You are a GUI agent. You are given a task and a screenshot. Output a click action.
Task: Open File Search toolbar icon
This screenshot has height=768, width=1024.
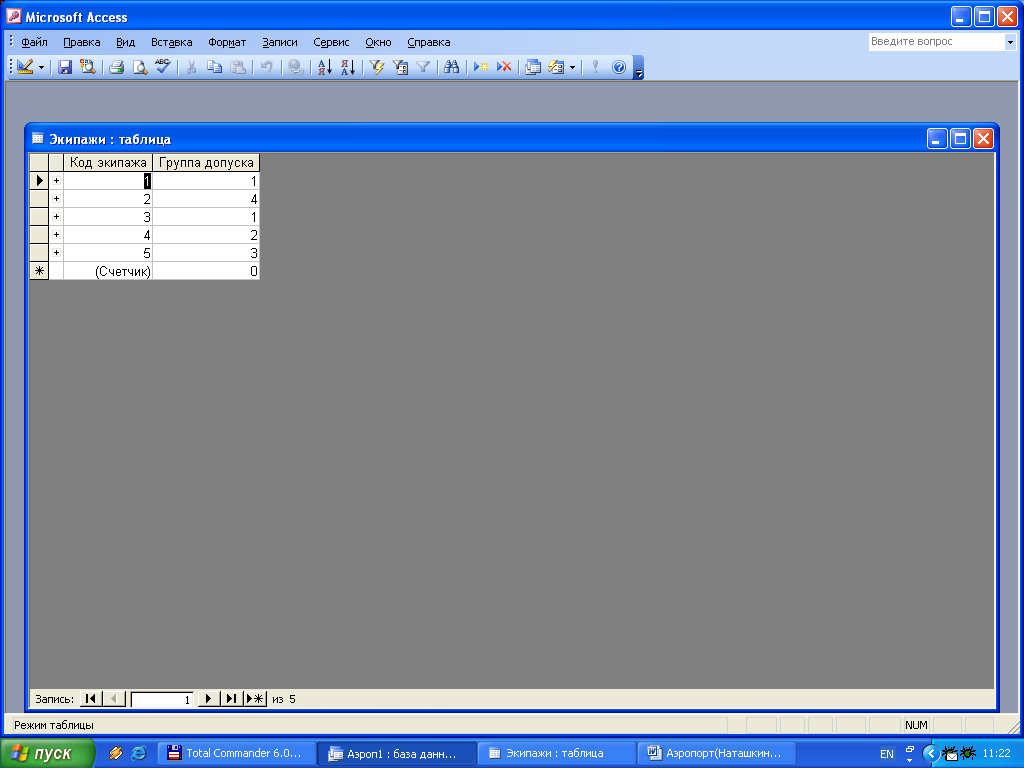pyautogui.click(x=87, y=67)
